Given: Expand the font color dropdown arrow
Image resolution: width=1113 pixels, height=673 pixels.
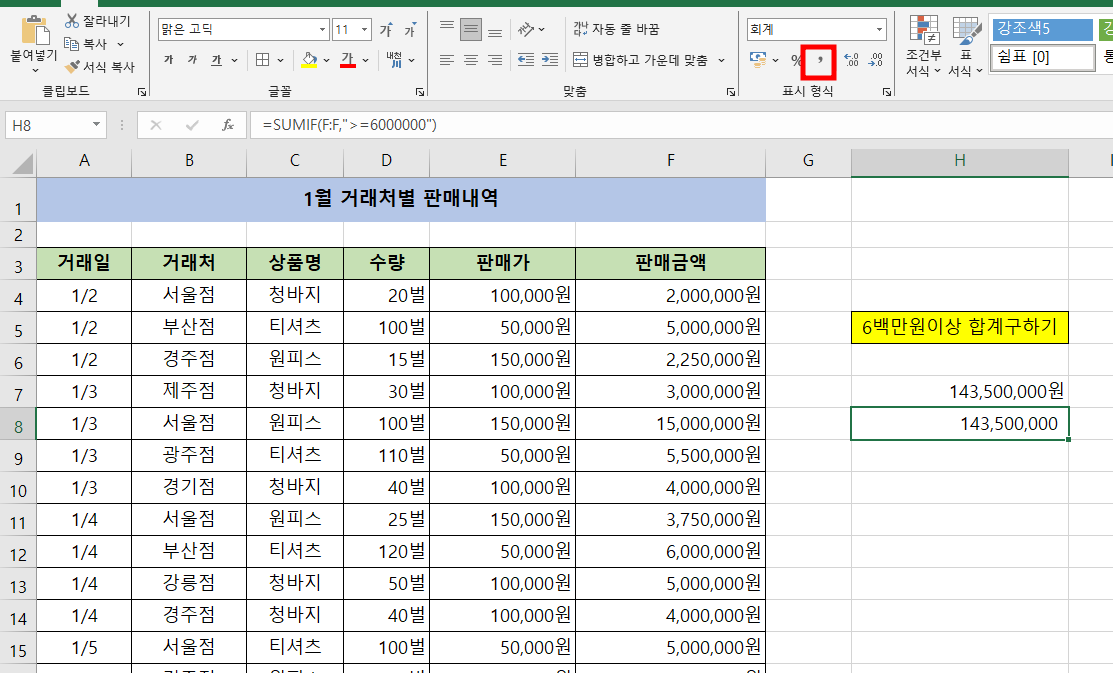Looking at the screenshot, I should [366, 60].
